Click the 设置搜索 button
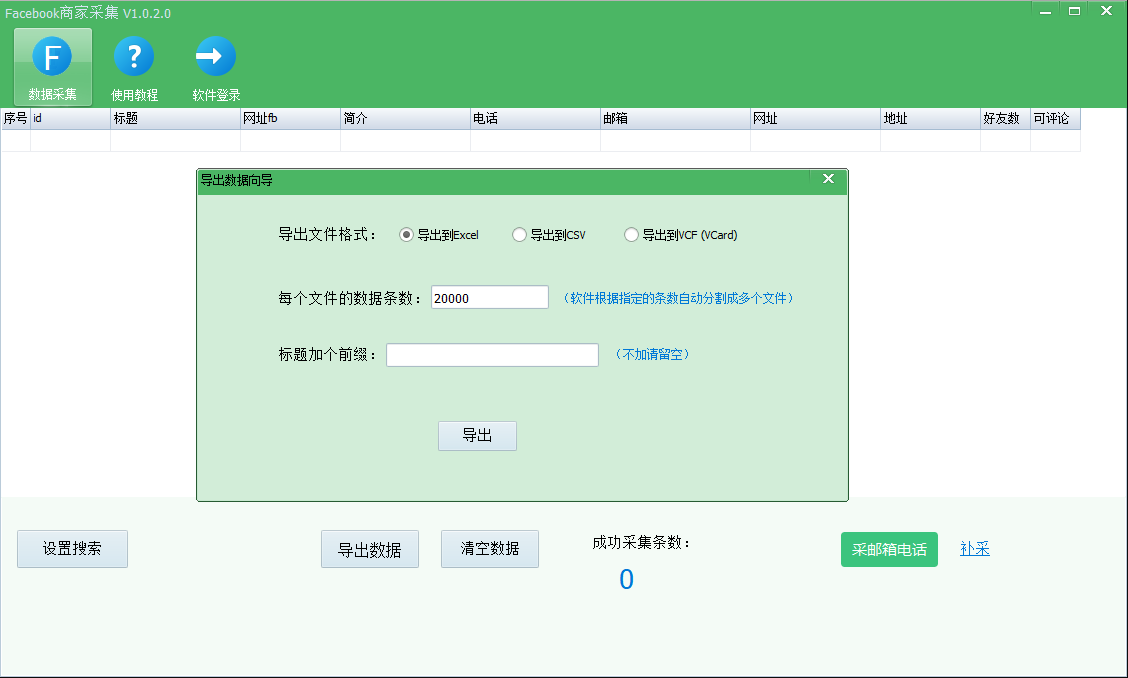 pyautogui.click(x=73, y=548)
